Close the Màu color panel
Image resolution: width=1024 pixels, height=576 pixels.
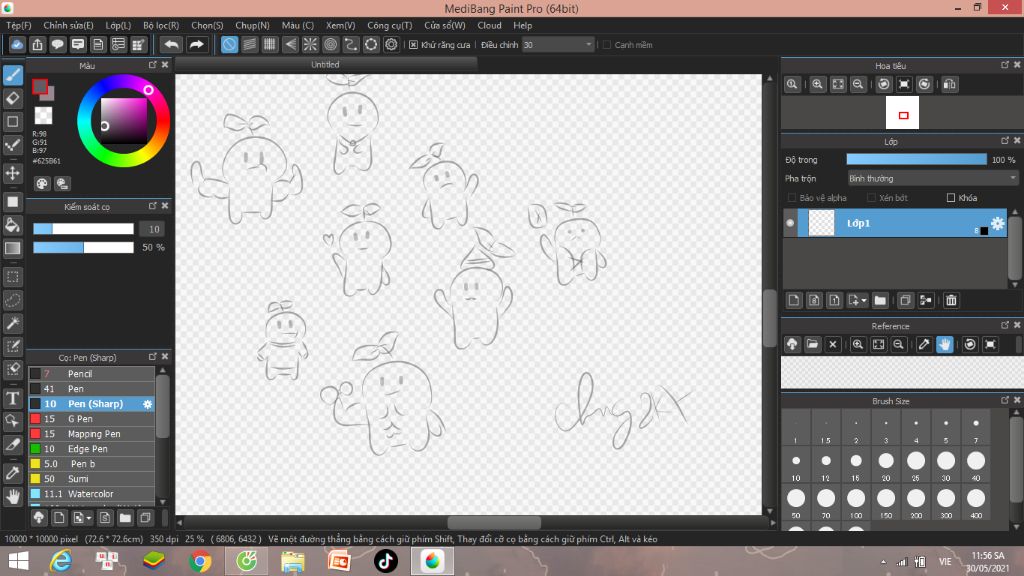[165, 65]
